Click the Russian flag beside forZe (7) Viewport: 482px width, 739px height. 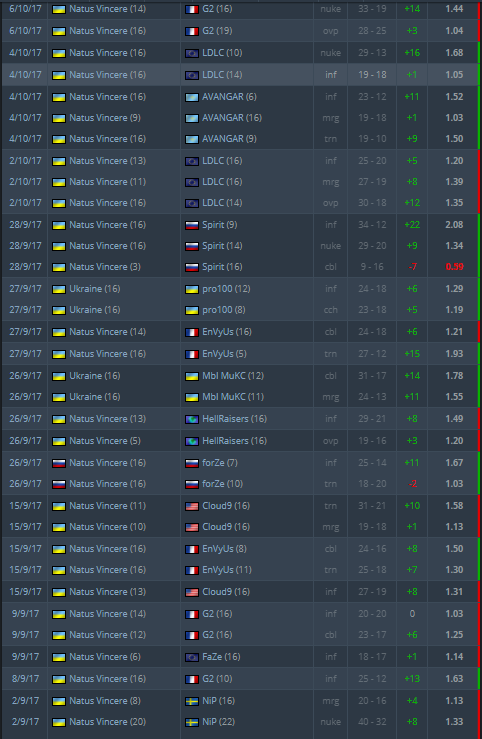(191, 464)
